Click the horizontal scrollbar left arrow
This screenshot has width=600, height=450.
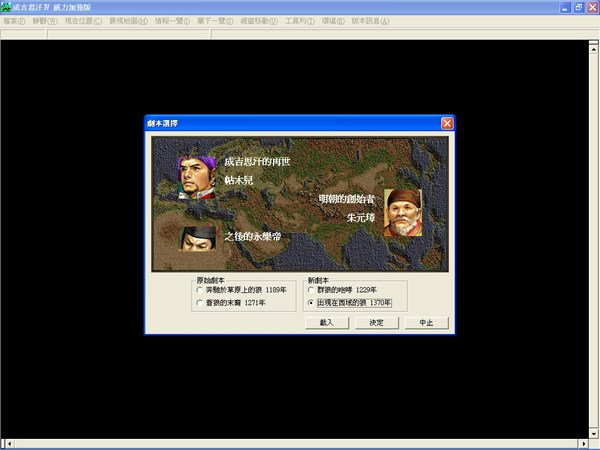coord(10,444)
